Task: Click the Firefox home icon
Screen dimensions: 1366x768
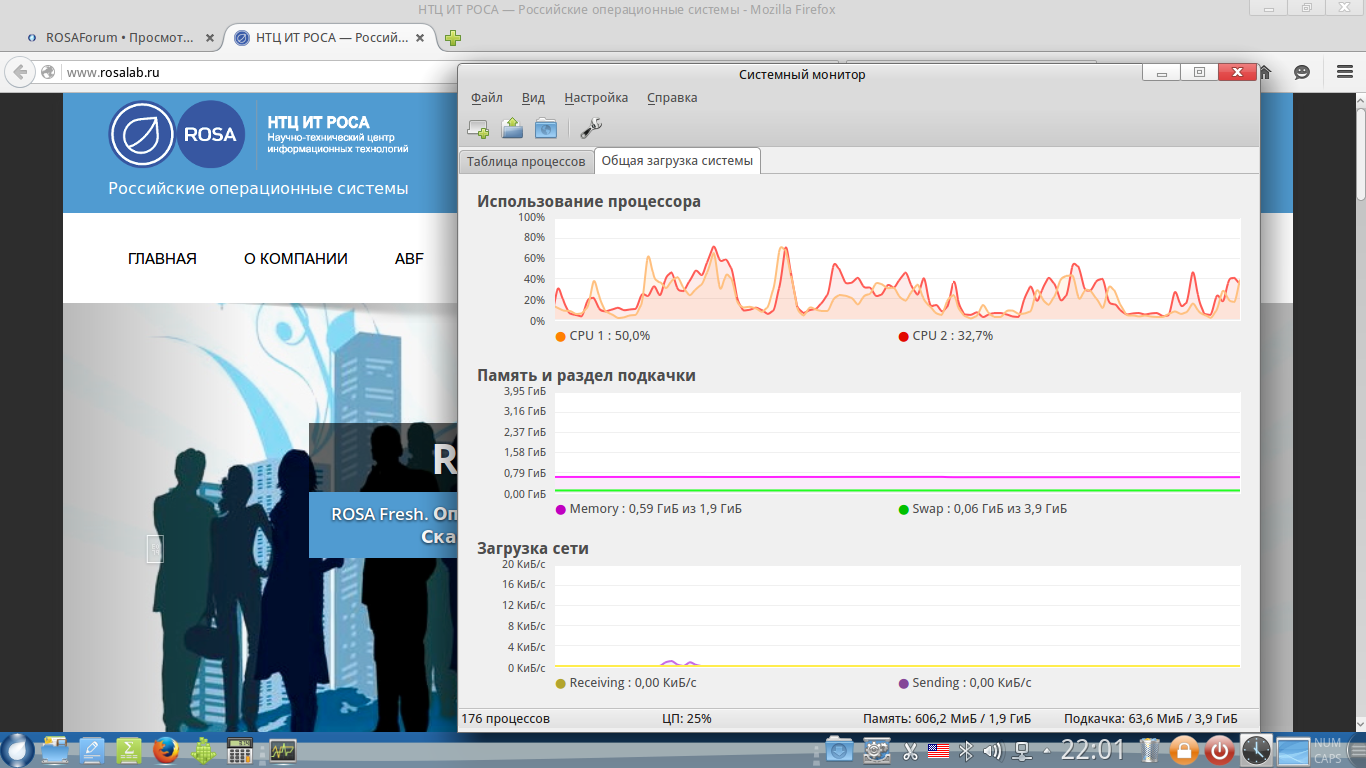Action: [x=1265, y=72]
